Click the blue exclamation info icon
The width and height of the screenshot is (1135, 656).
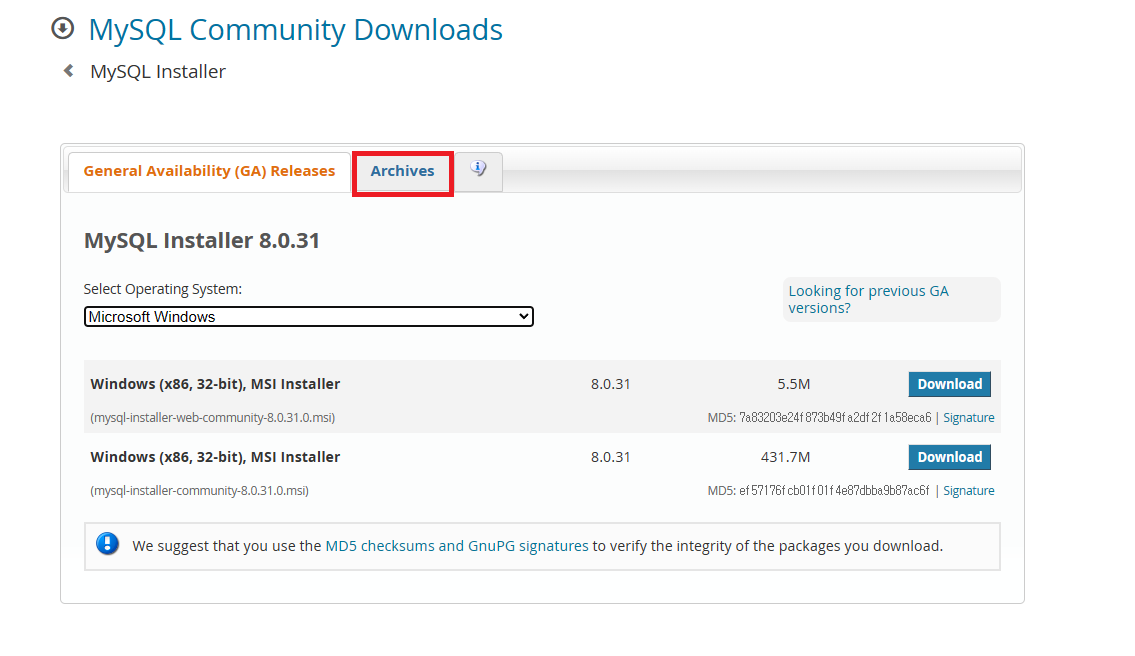coord(107,543)
